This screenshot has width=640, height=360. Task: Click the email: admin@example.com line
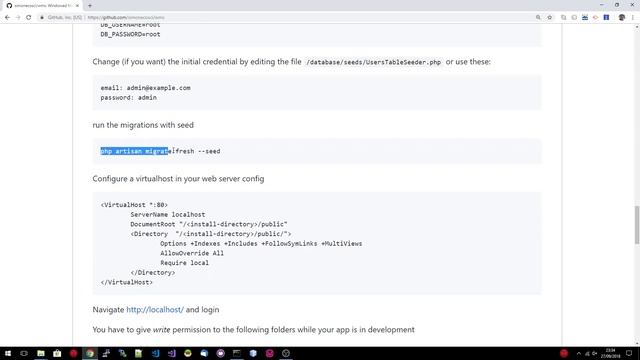pyautogui.click(x=145, y=88)
